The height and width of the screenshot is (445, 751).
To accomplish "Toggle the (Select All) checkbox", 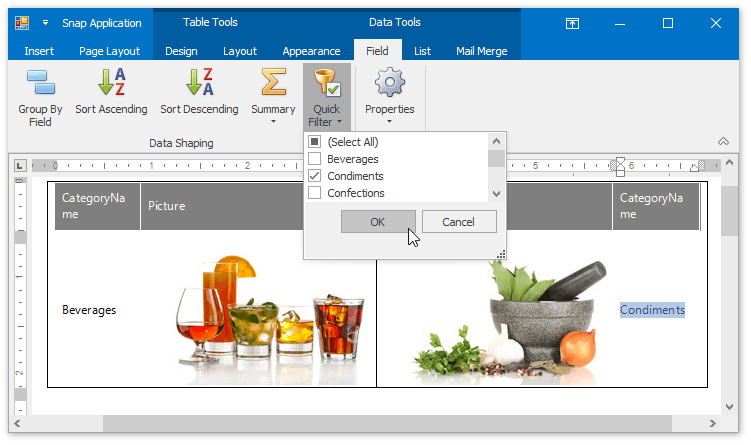I will click(x=315, y=142).
